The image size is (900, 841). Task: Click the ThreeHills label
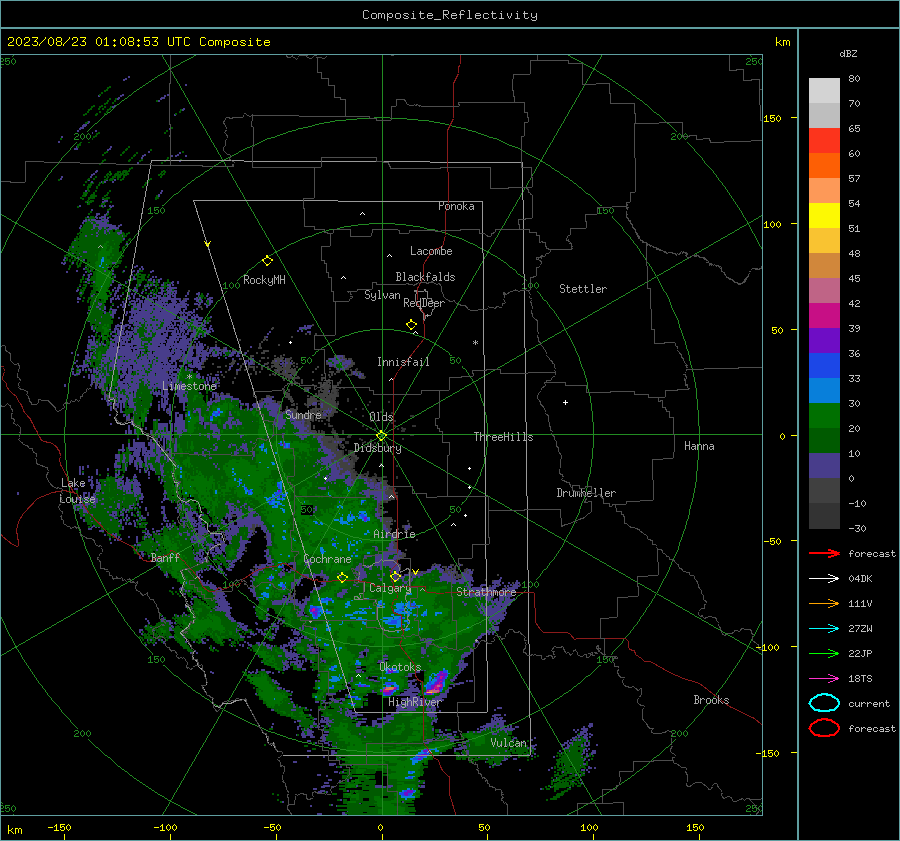(503, 437)
